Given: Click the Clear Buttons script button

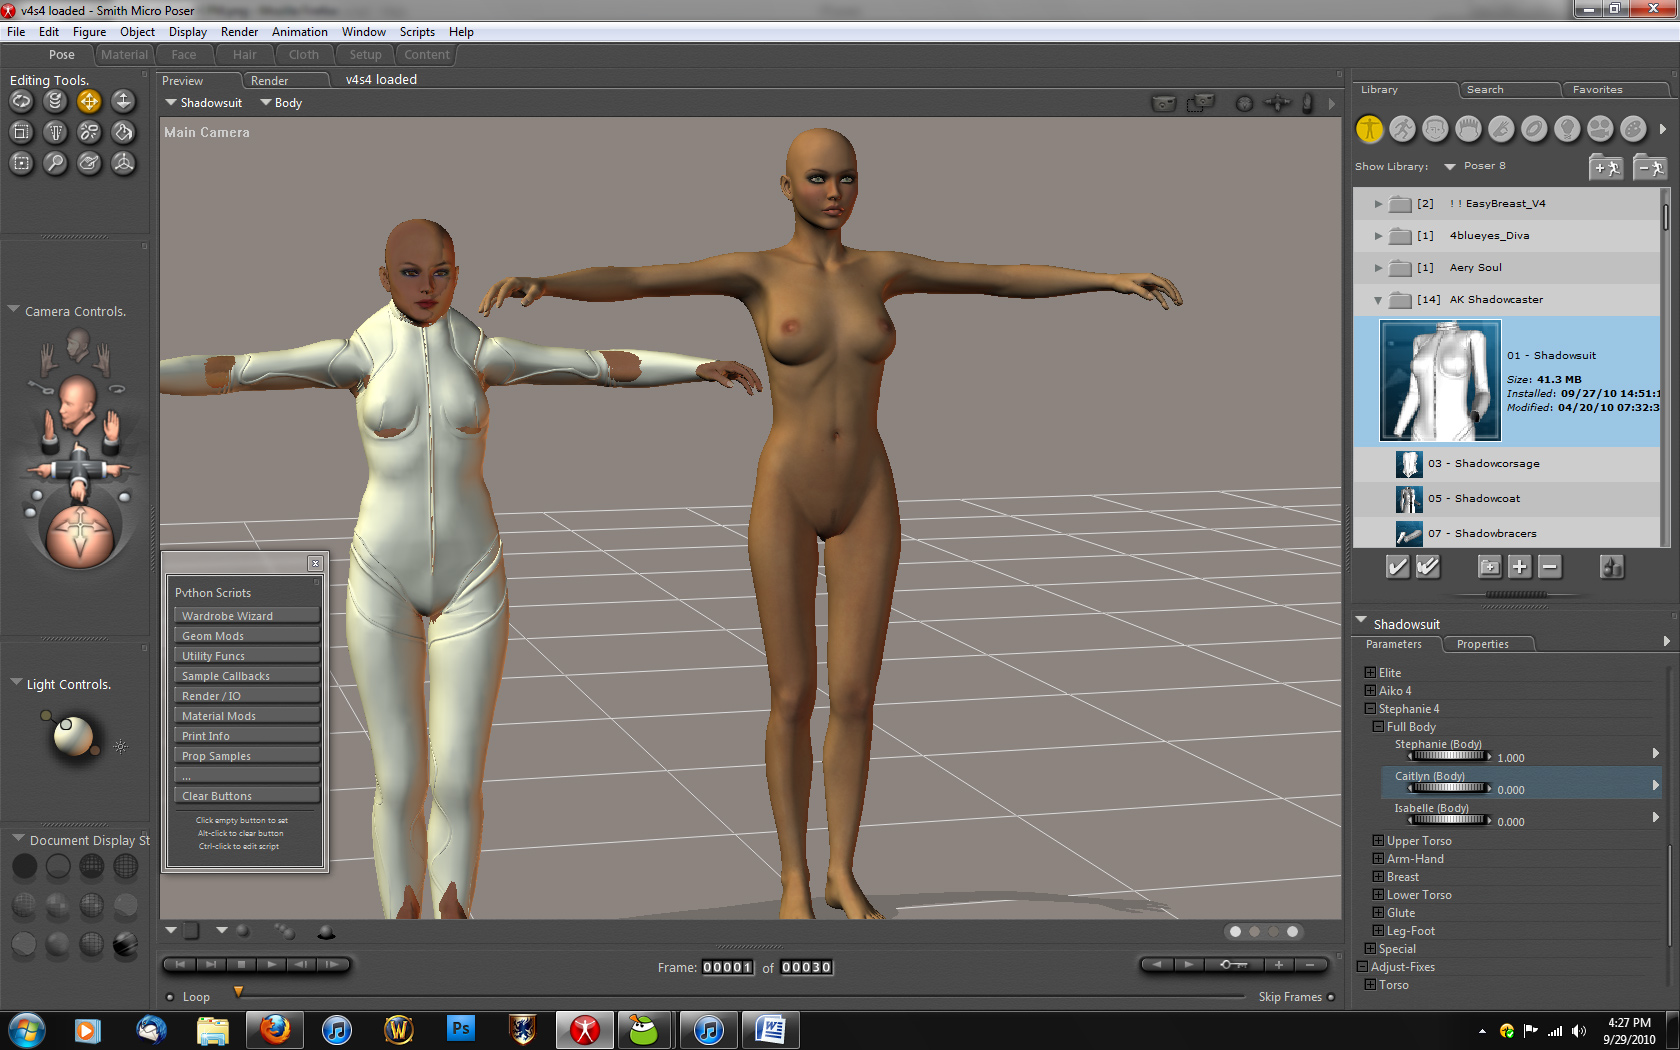Looking at the screenshot, I should [x=247, y=796].
